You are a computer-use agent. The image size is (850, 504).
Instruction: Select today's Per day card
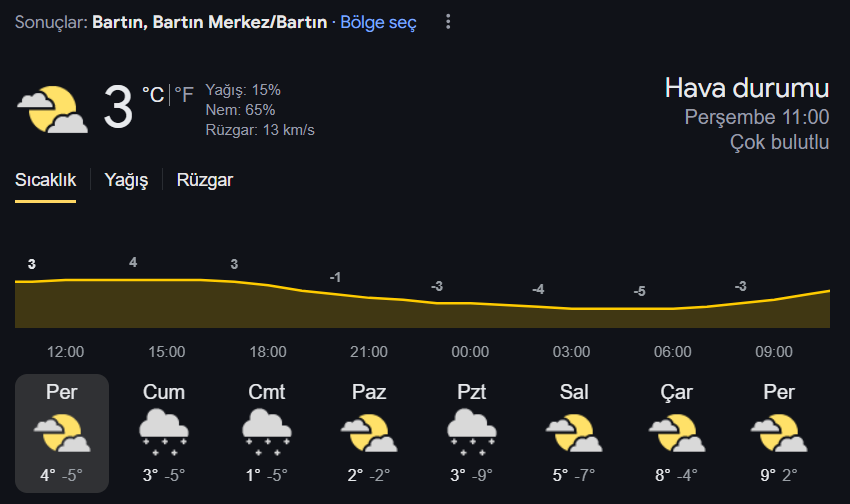(x=62, y=433)
